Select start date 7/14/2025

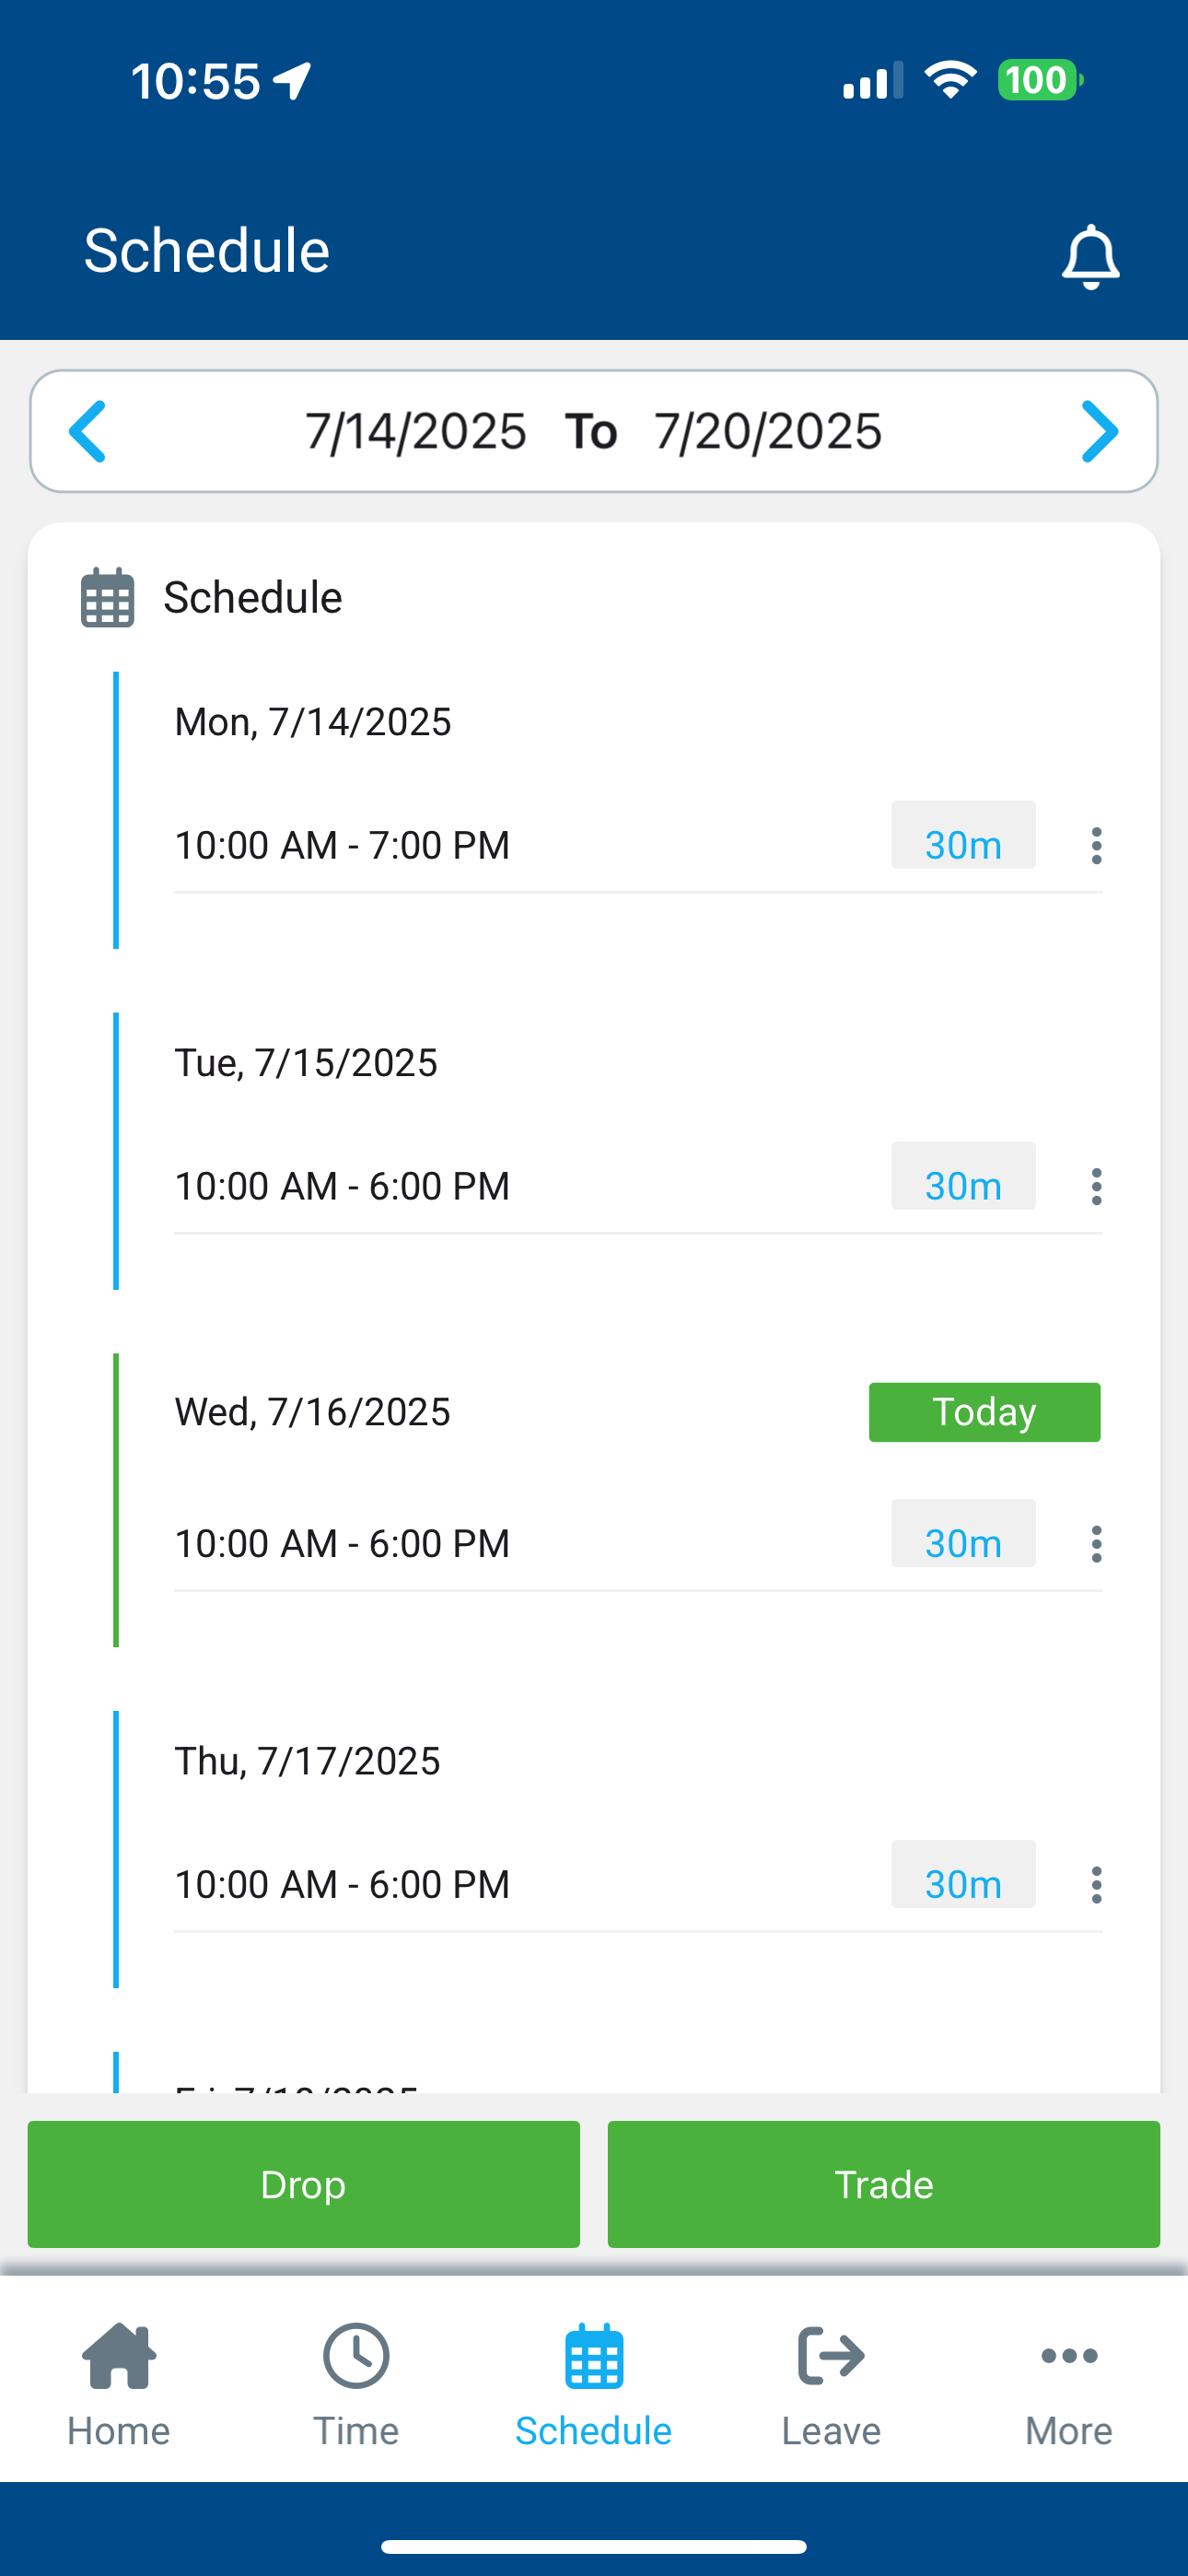[415, 431]
